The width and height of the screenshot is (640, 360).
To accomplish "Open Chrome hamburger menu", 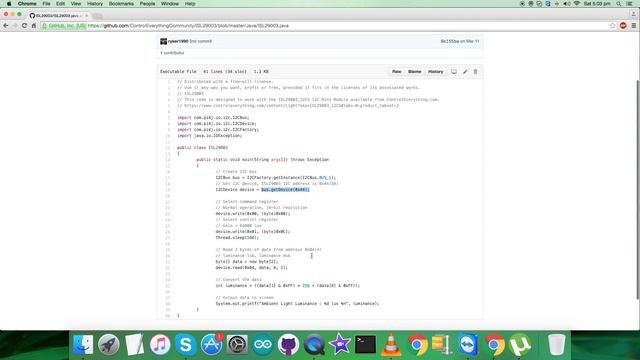I will click(x=633, y=25).
